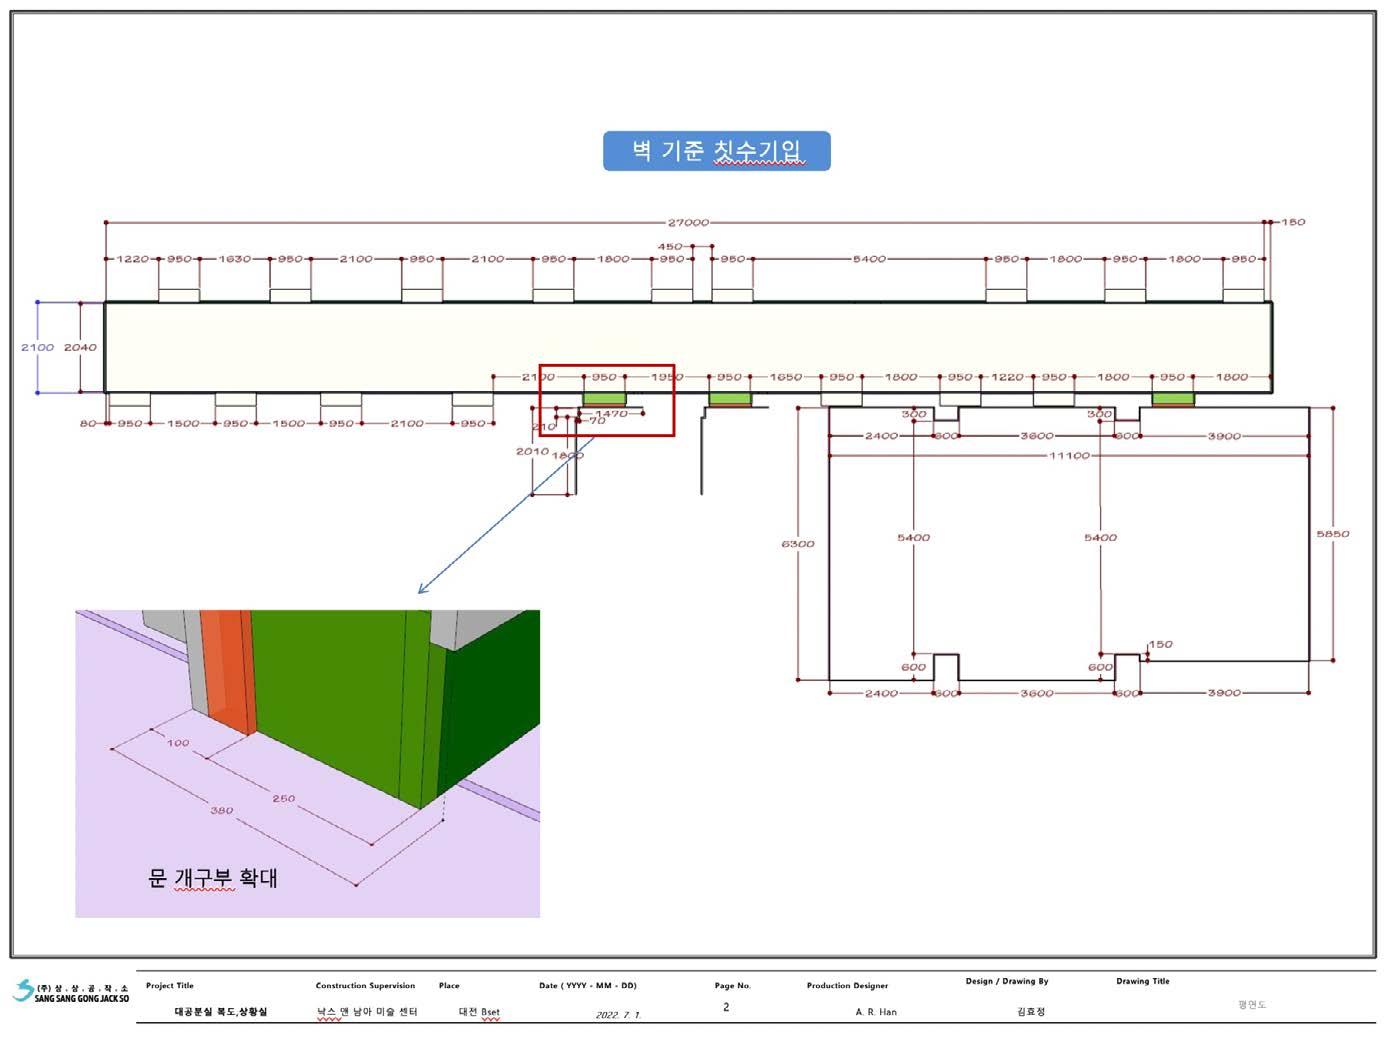The width and height of the screenshot is (1388, 1045).
Task: Select the 1650 dimension text
Action: pos(785,377)
